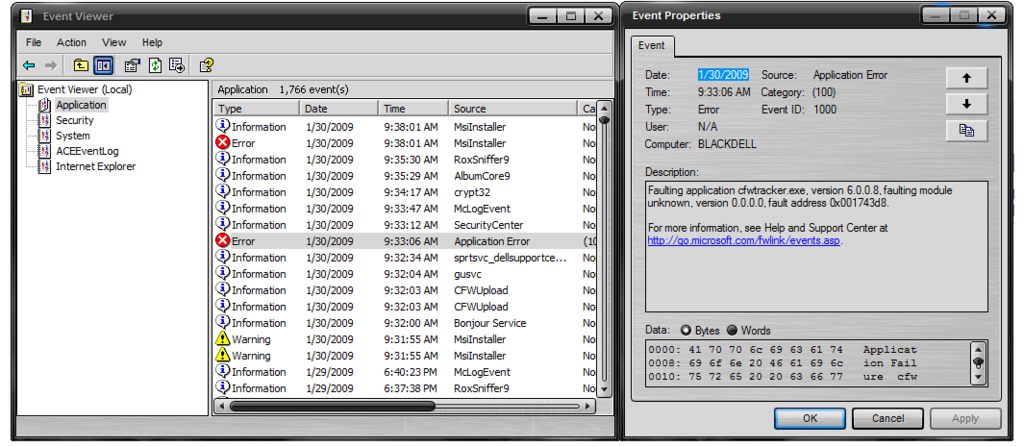Screen dimensions: 1024x447
Task: Click the Up One Level folder icon
Action: pyautogui.click(x=81, y=66)
